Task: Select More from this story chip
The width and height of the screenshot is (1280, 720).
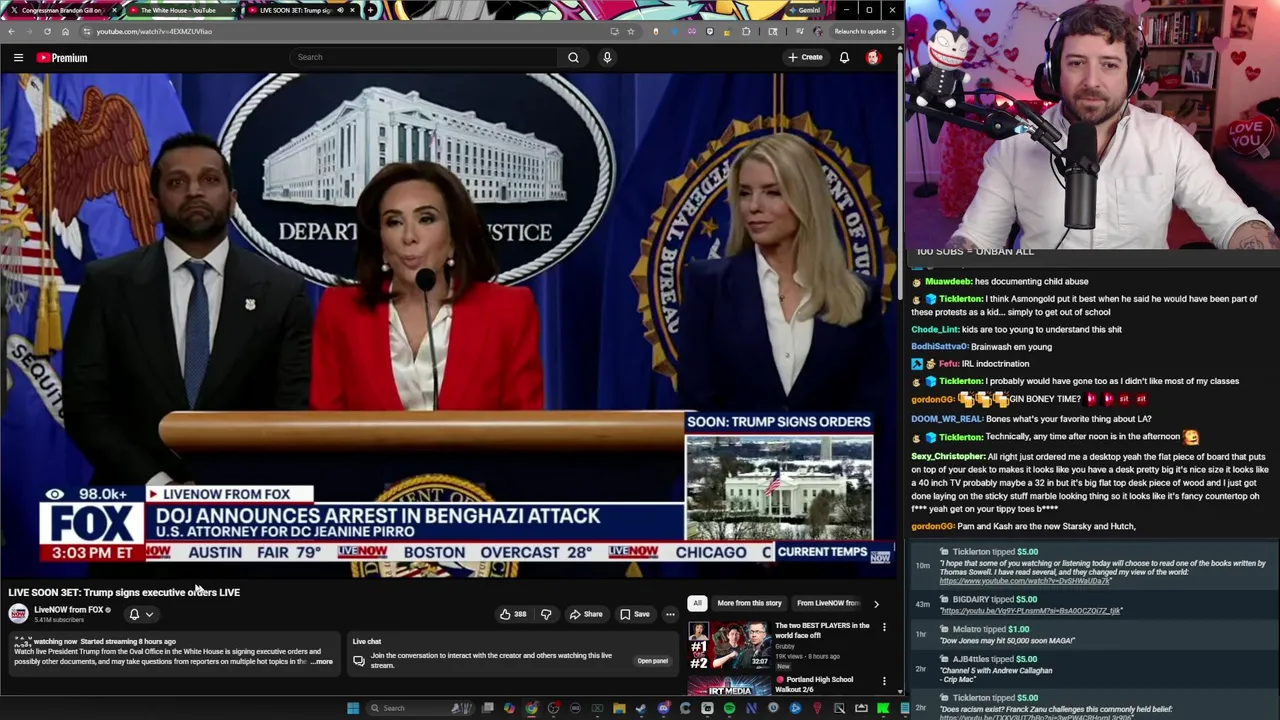Action: tap(749, 603)
